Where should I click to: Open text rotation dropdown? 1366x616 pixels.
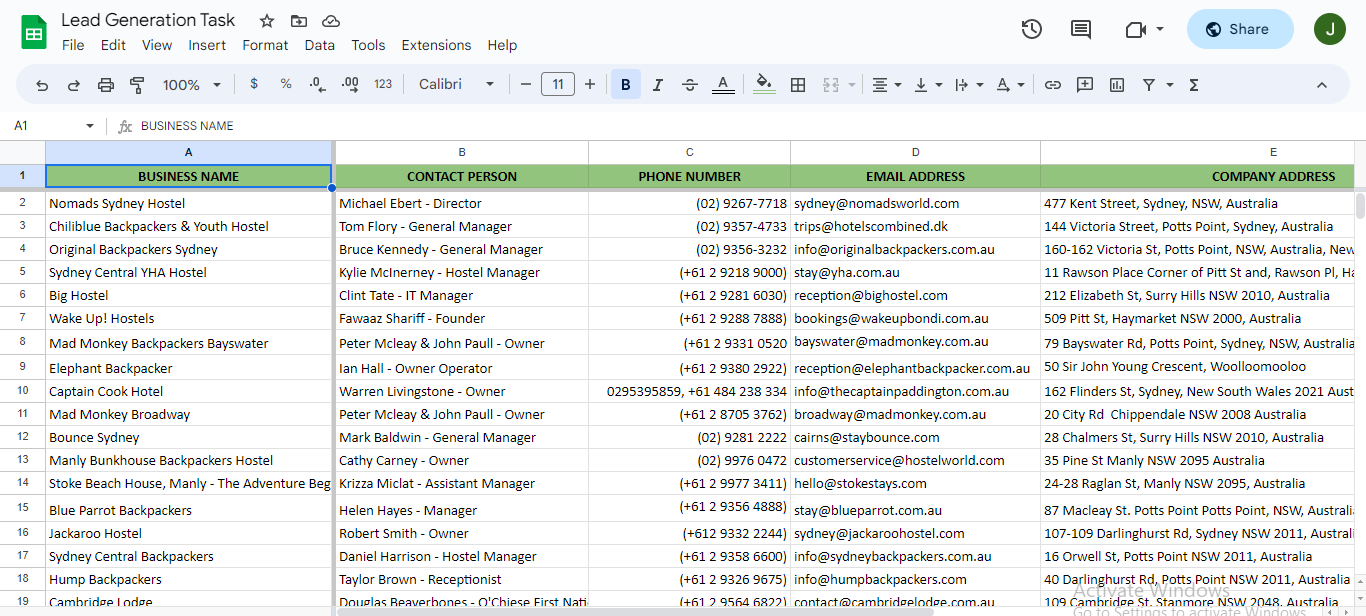point(1010,85)
